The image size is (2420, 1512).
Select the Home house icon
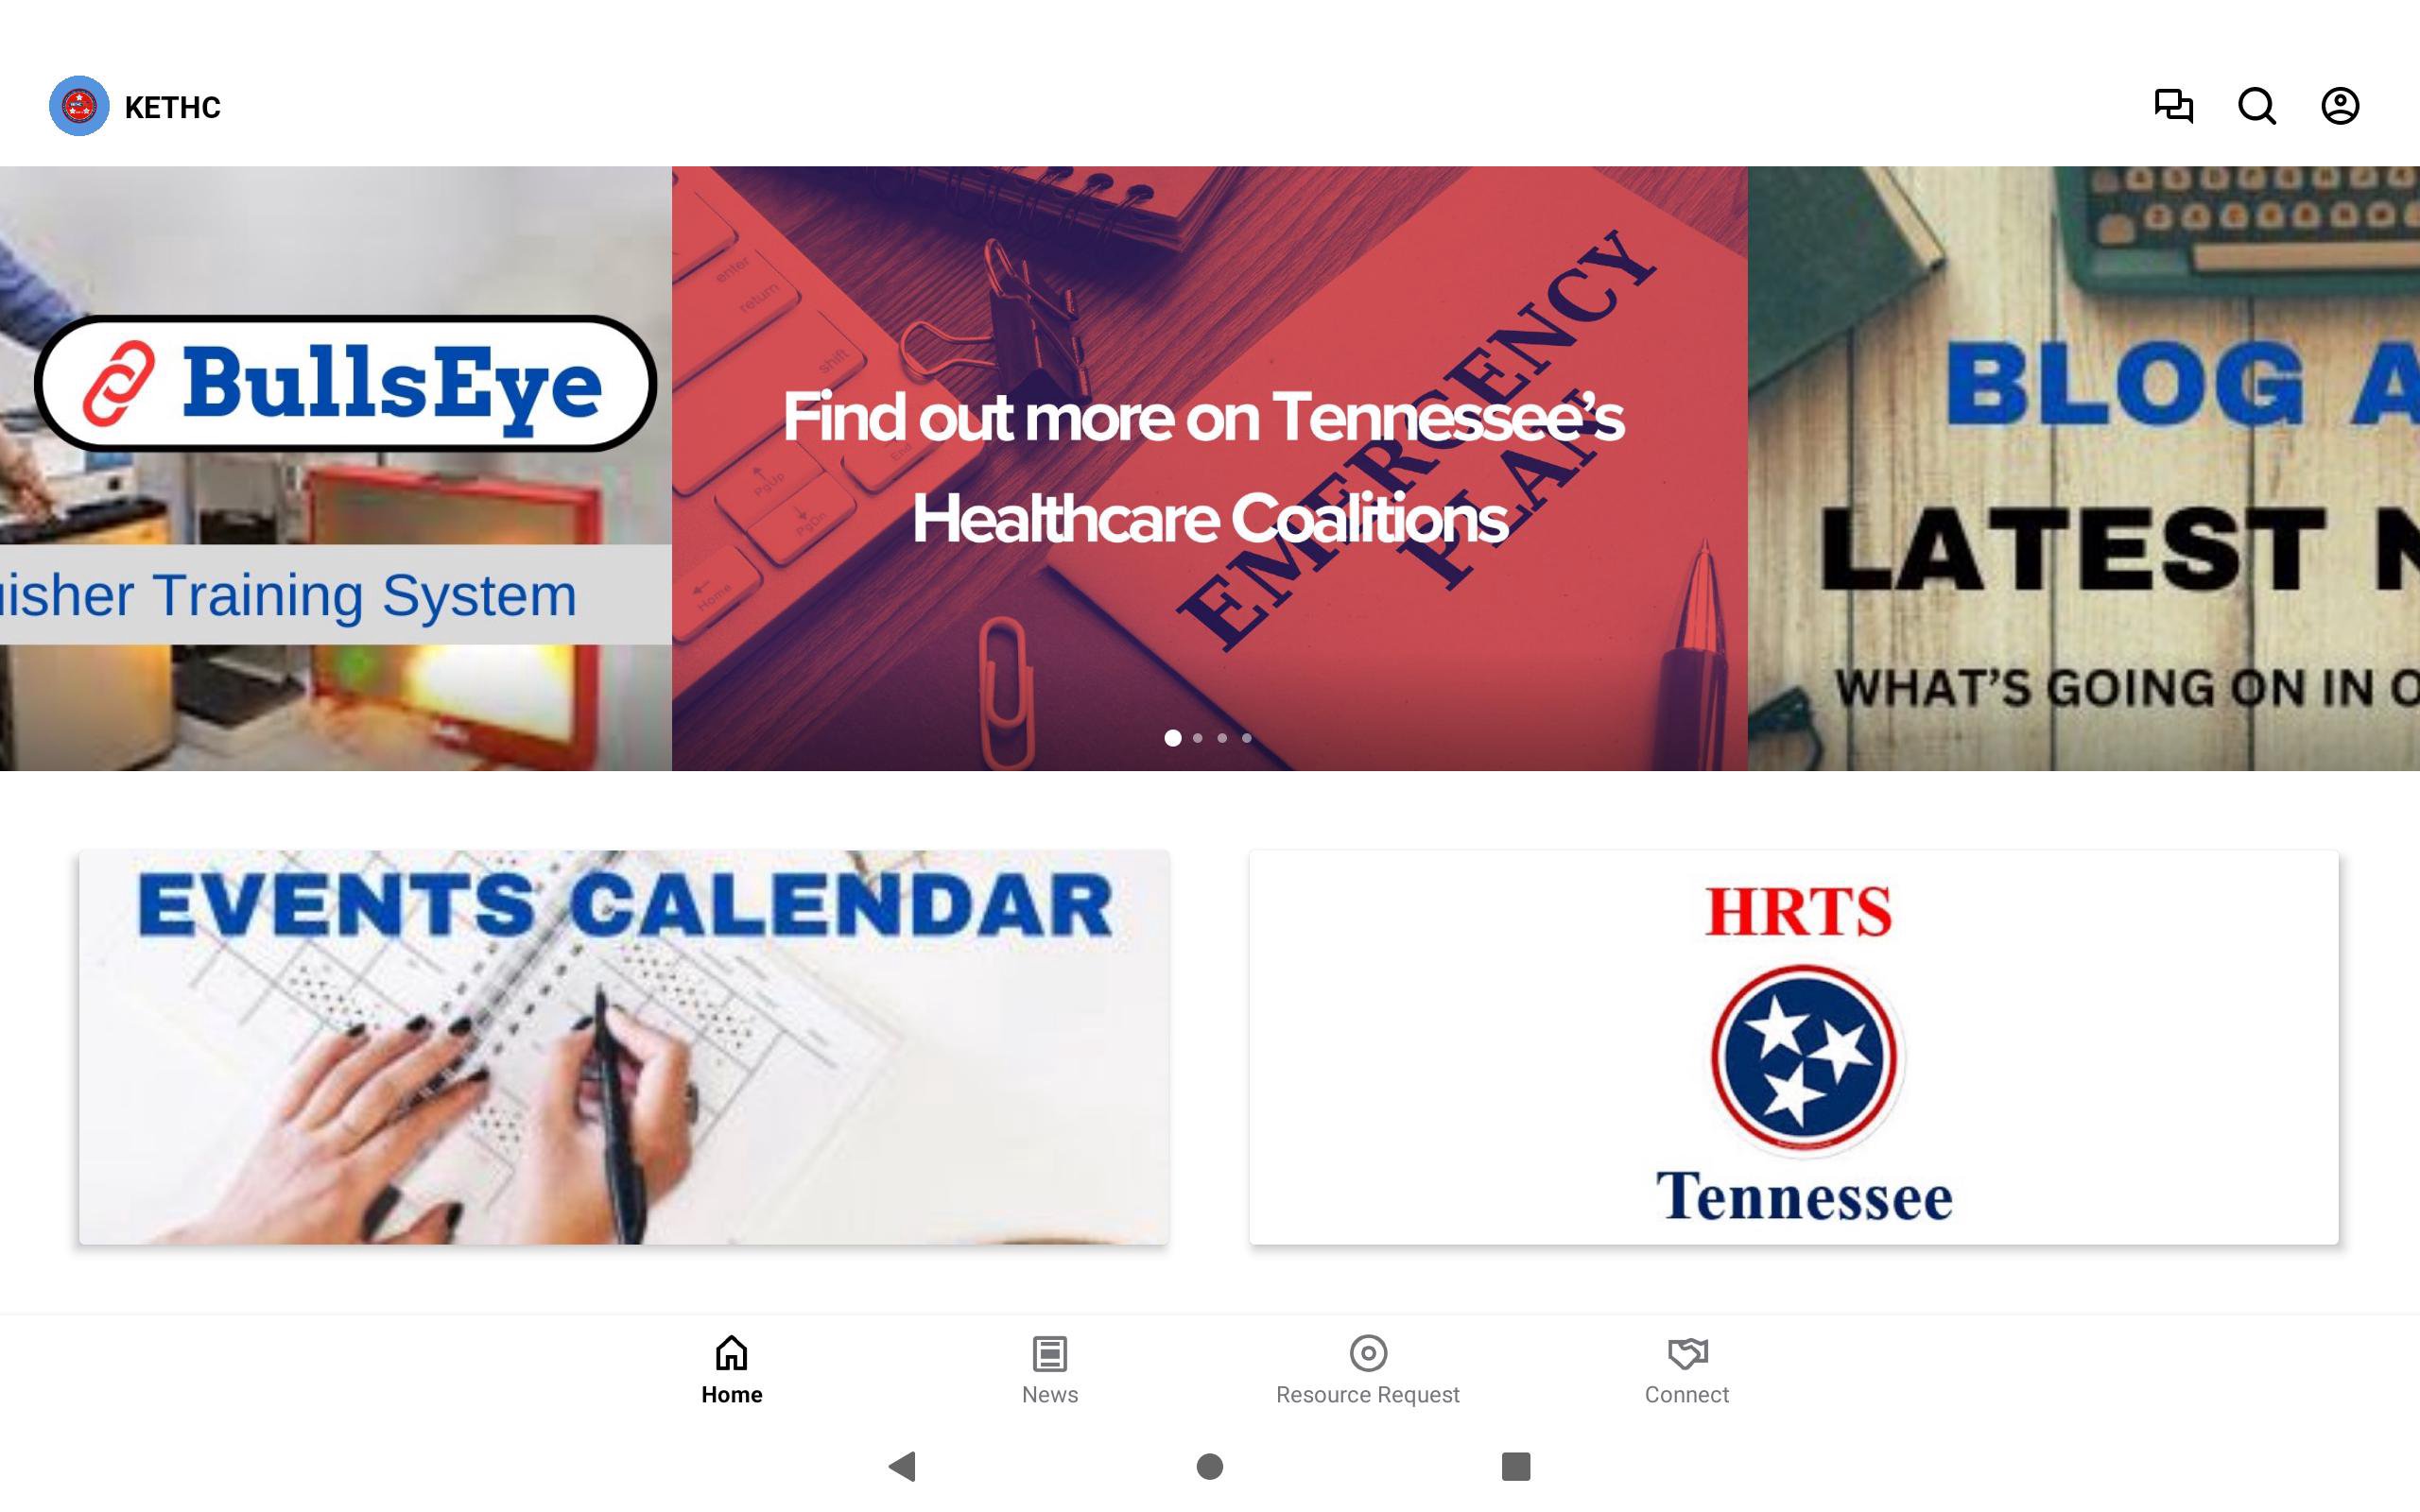tap(731, 1353)
